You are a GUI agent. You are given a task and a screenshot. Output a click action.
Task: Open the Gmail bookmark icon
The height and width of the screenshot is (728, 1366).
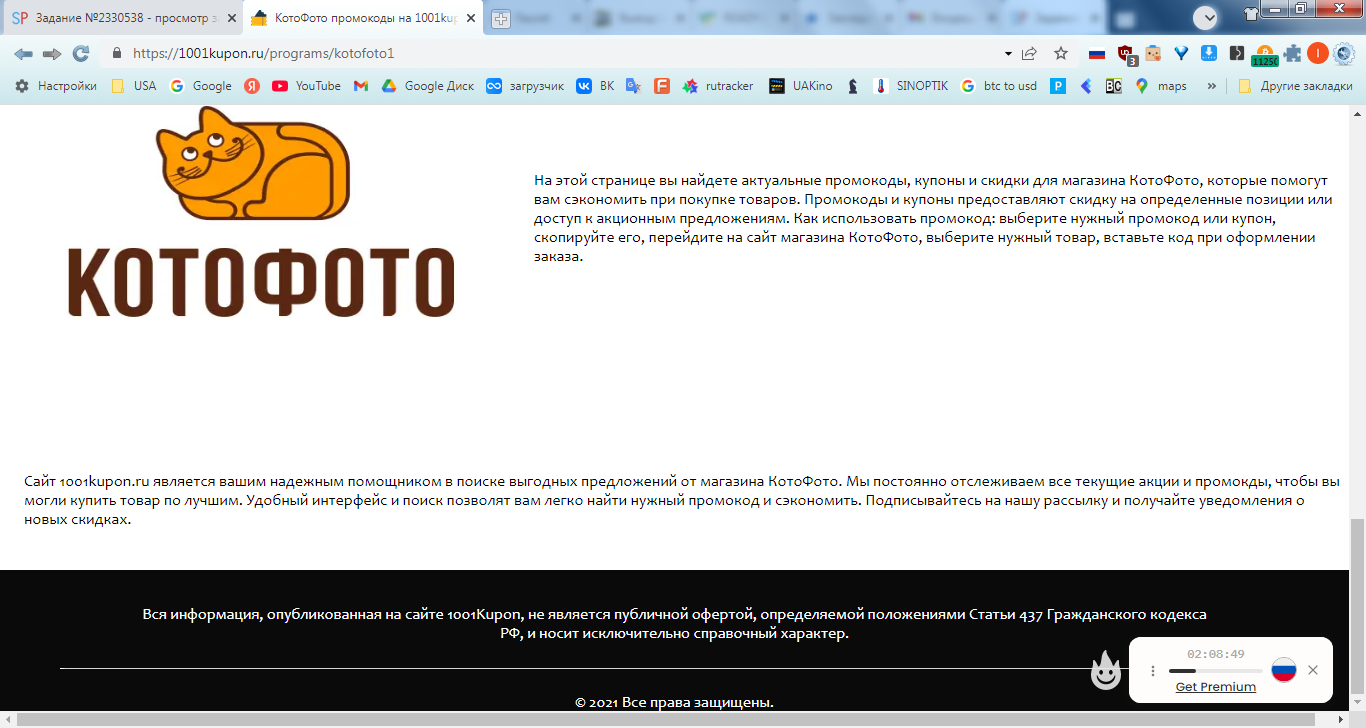pyautogui.click(x=361, y=86)
